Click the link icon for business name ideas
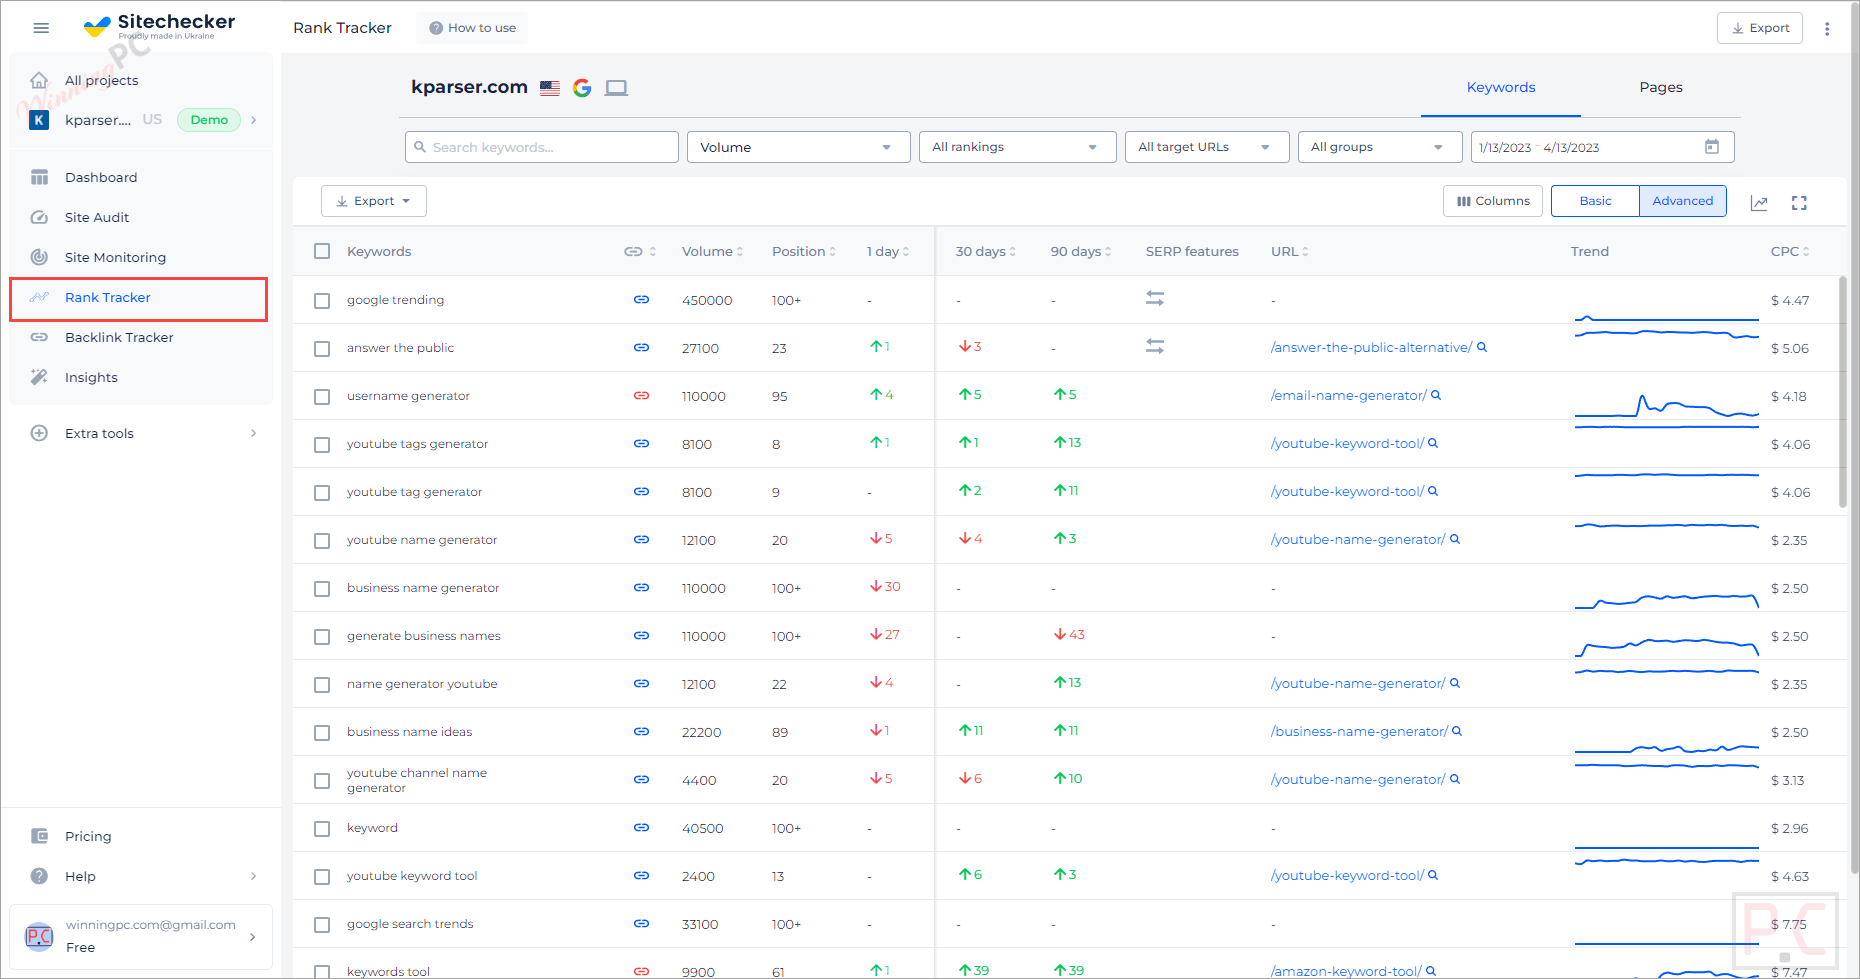Viewport: 1860px width, 979px height. [x=642, y=732]
